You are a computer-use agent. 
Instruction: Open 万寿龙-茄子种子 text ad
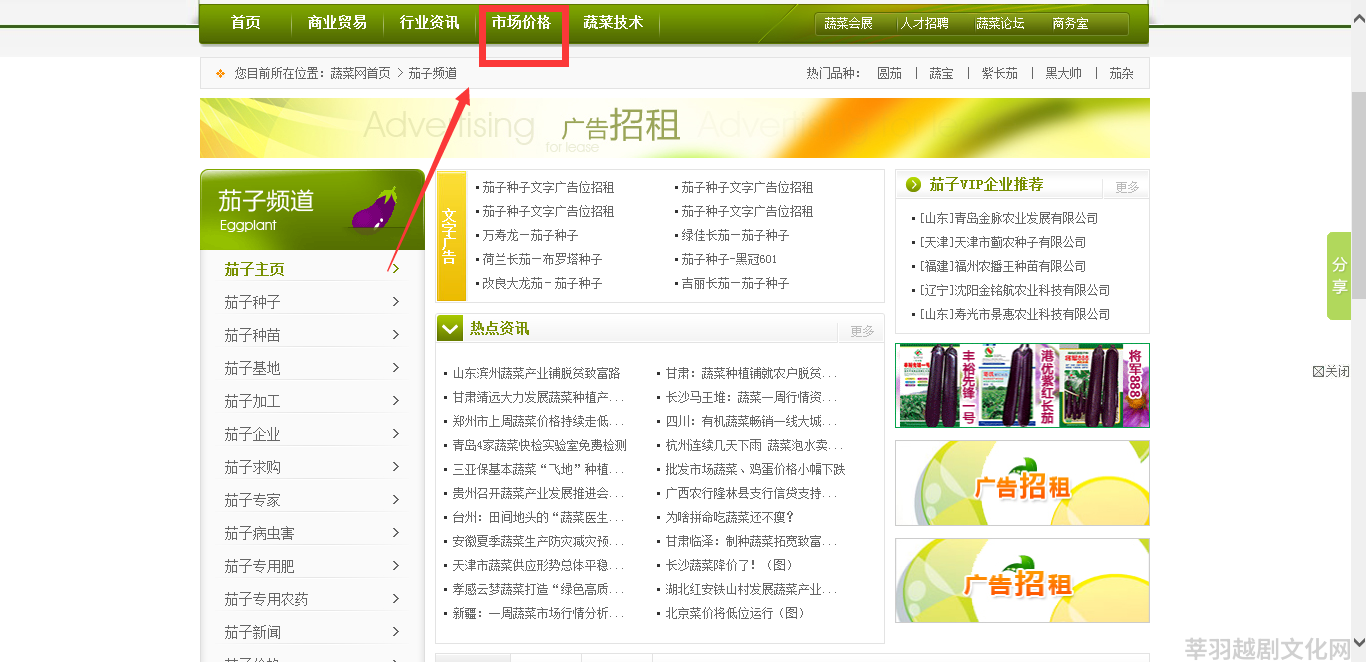530,235
